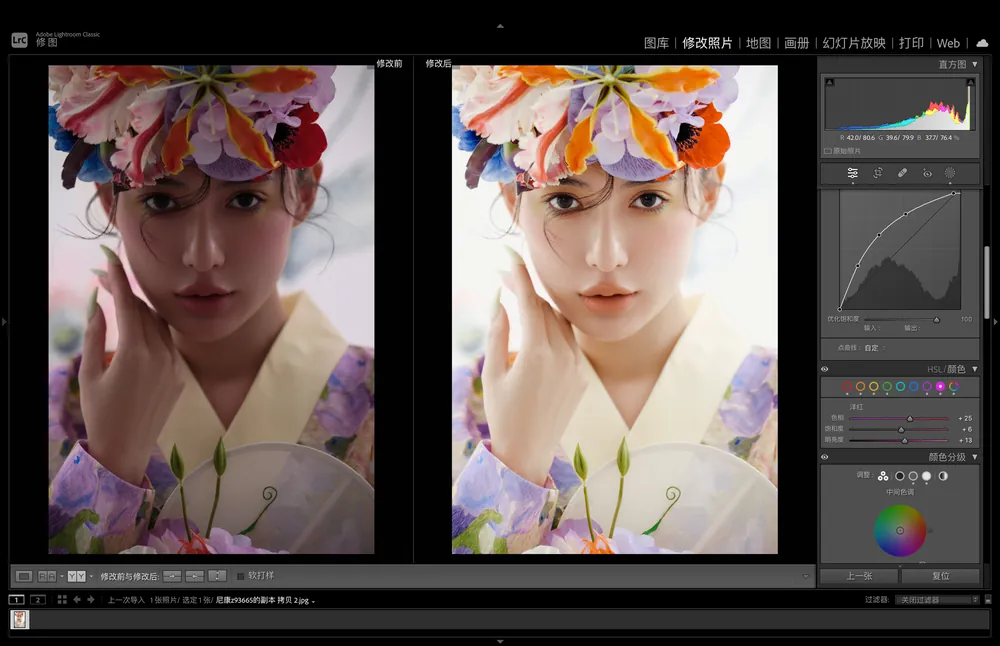
Task: Tick the 原始照片 checkbox under histogram
Action: (827, 151)
